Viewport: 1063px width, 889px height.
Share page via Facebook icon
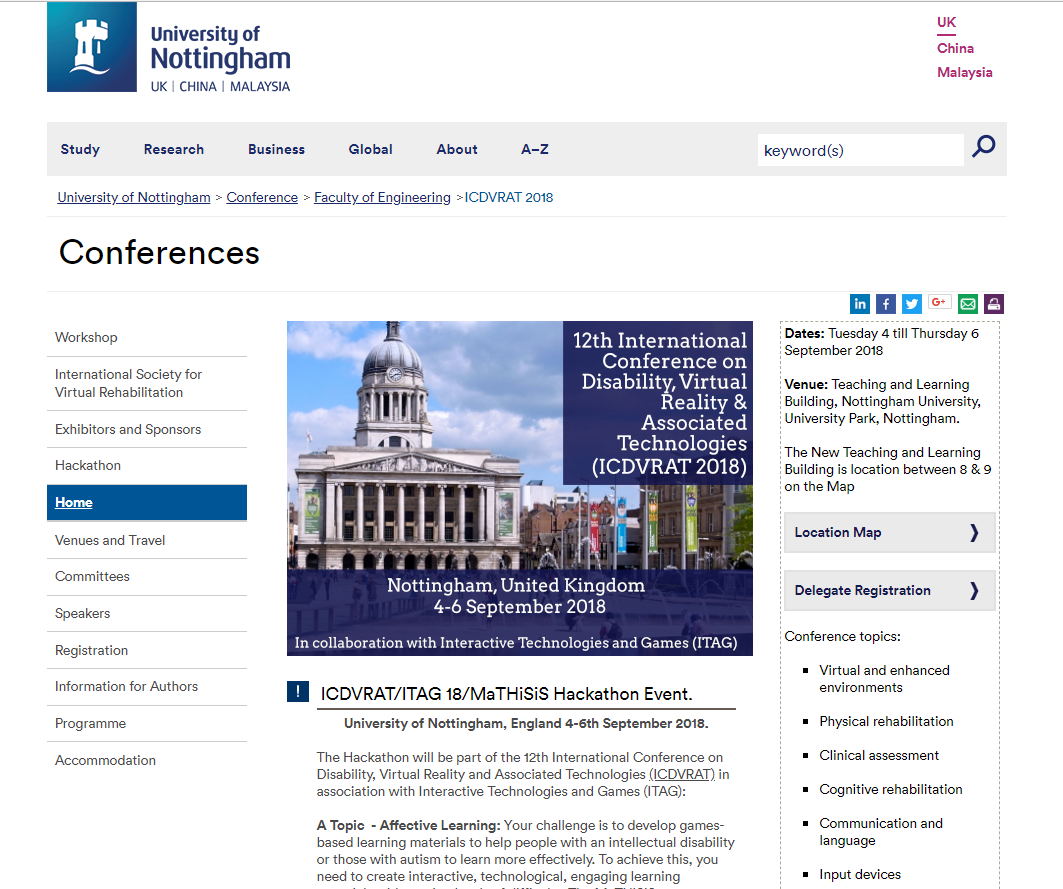point(886,304)
